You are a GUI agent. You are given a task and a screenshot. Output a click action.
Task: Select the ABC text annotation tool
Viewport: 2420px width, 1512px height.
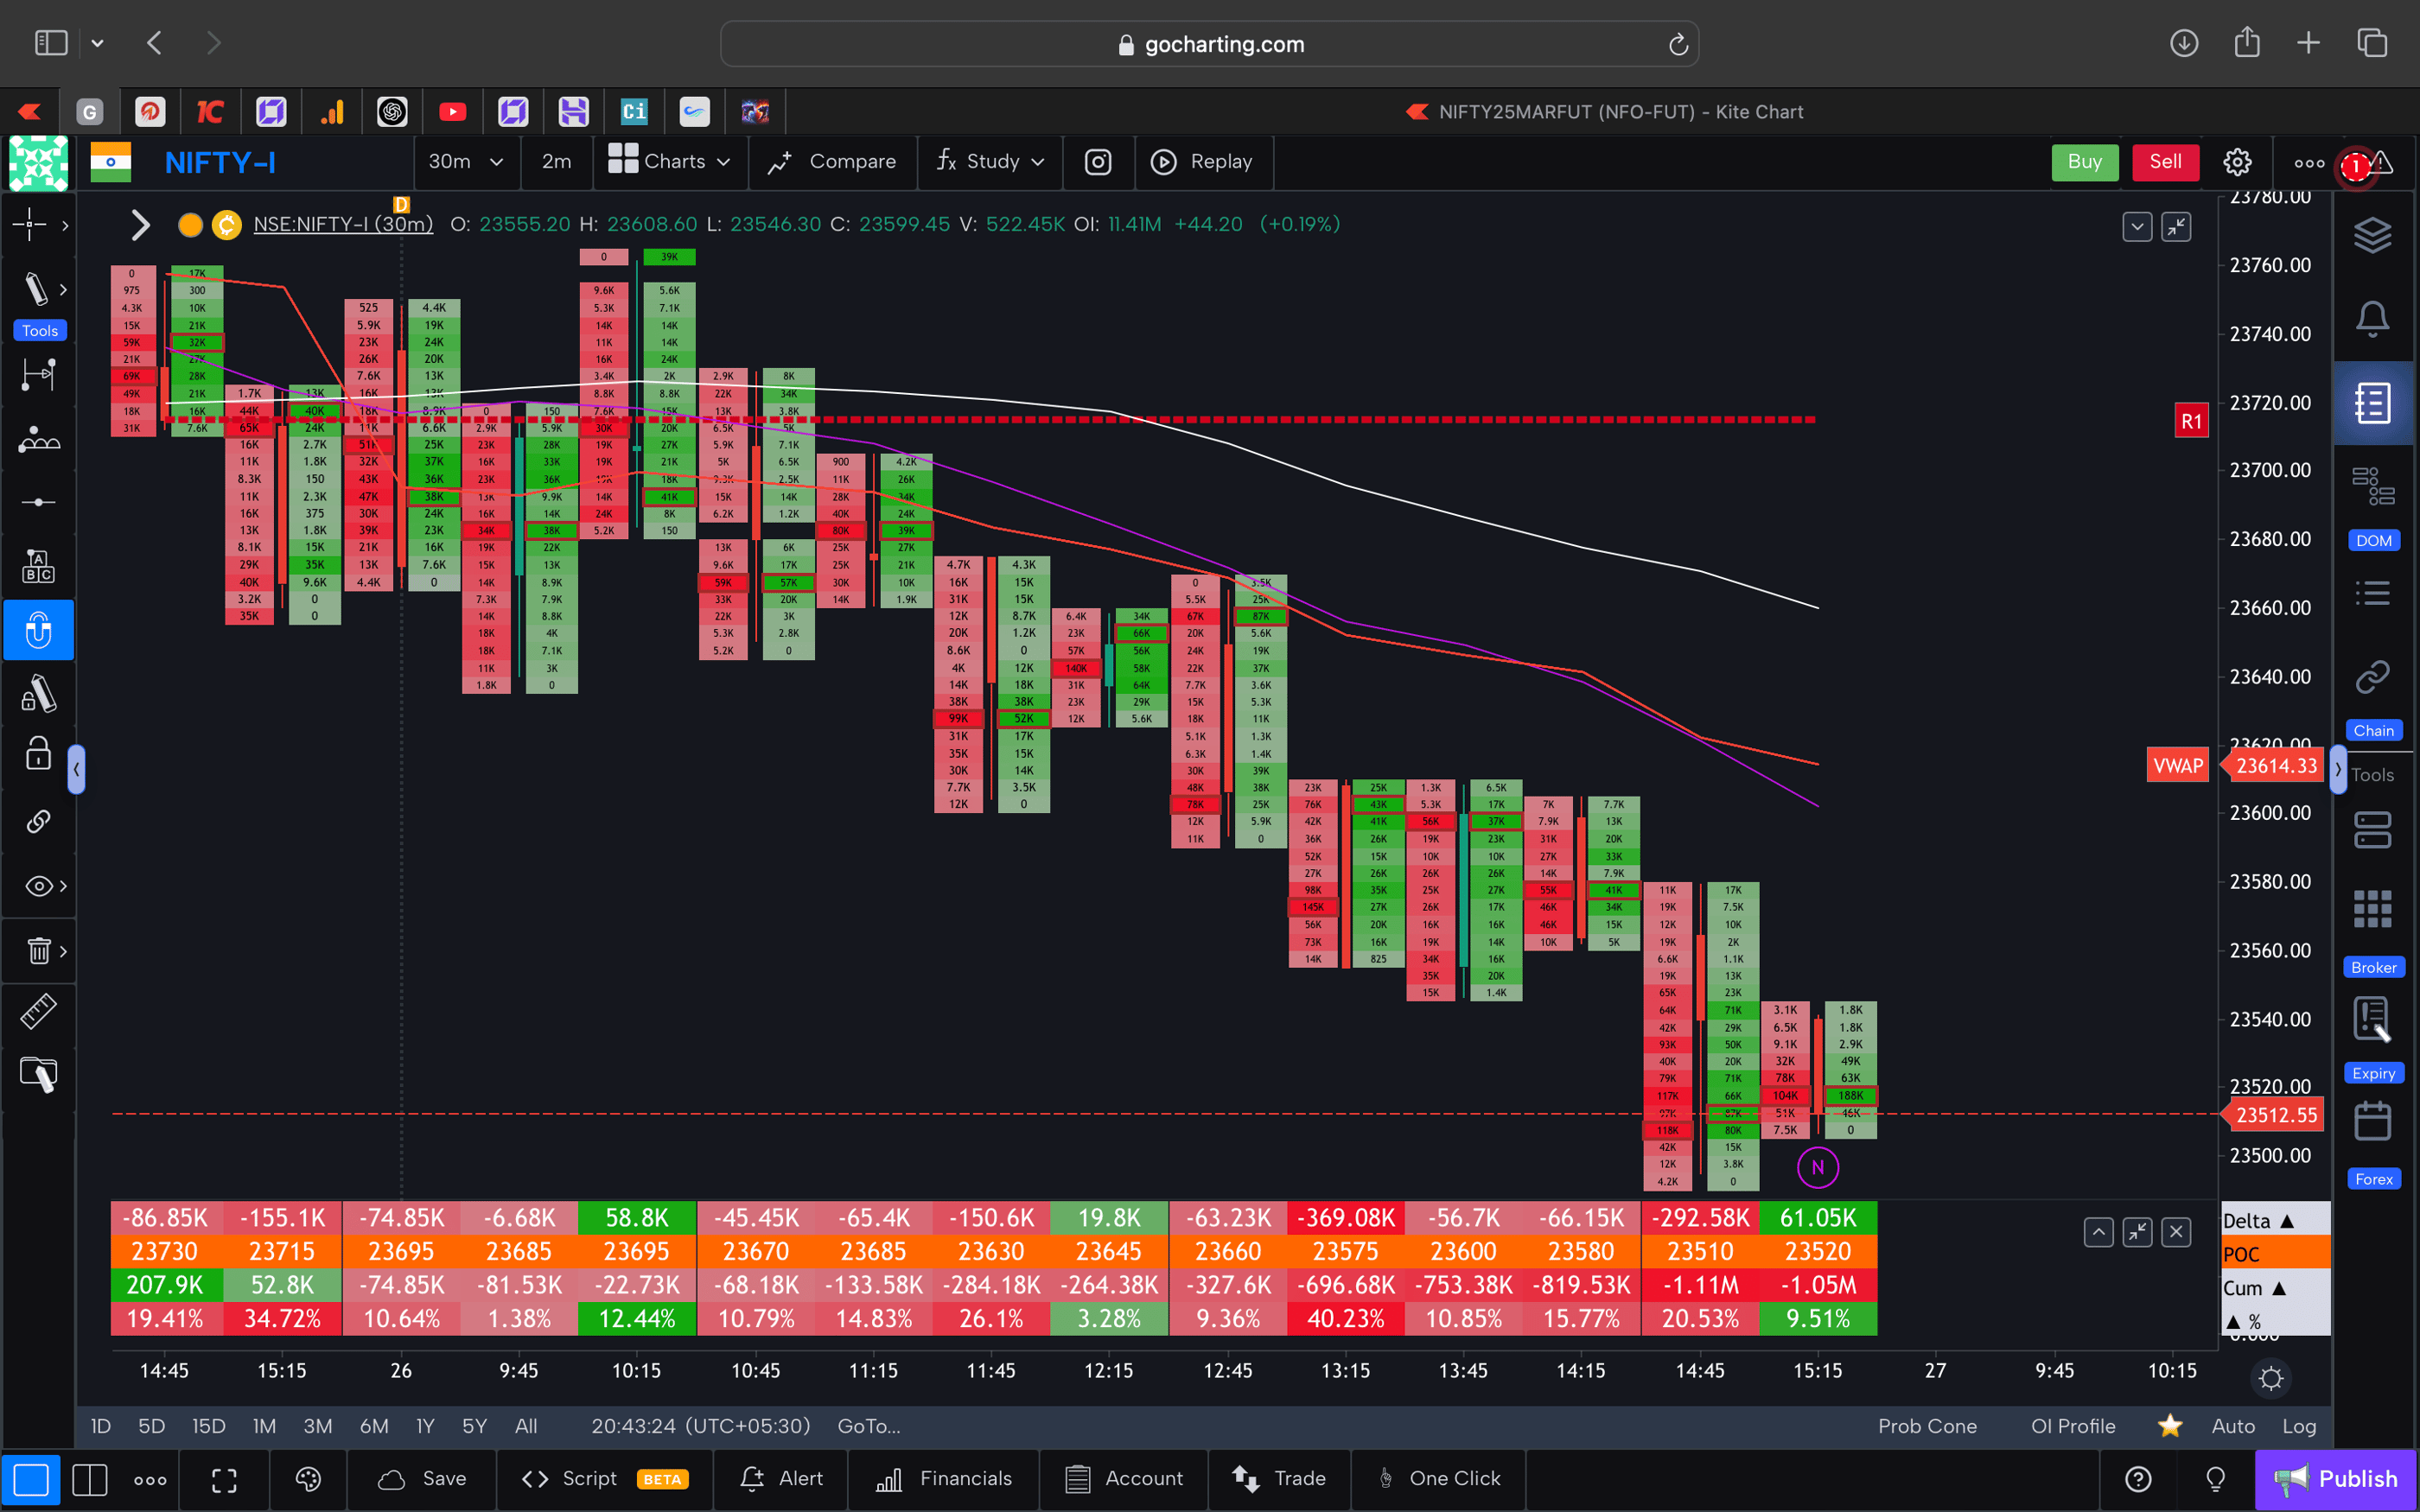[38, 565]
